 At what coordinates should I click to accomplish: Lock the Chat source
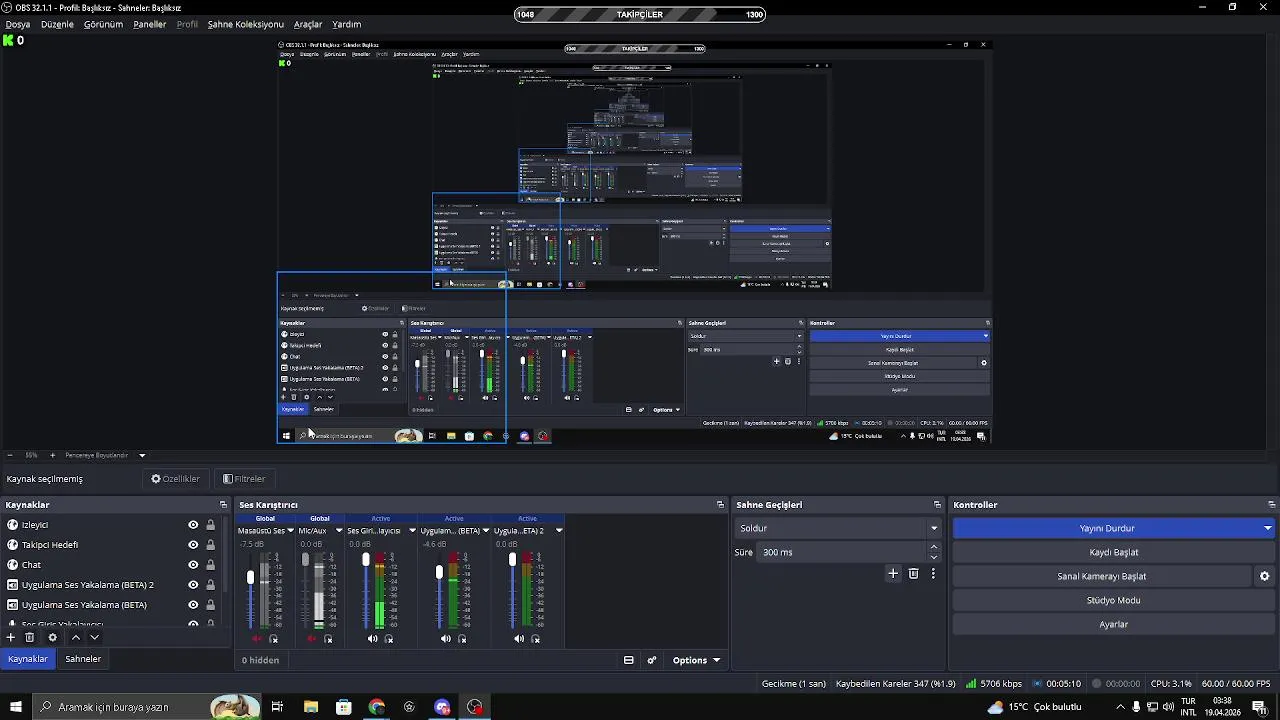click(210, 565)
